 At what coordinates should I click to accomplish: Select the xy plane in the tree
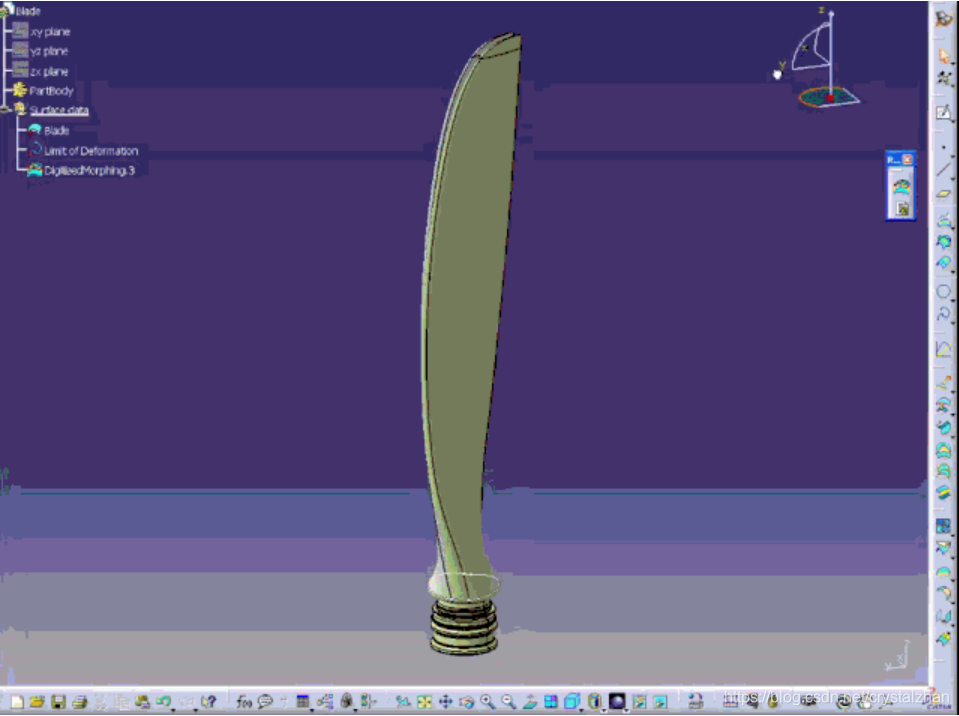coord(49,31)
